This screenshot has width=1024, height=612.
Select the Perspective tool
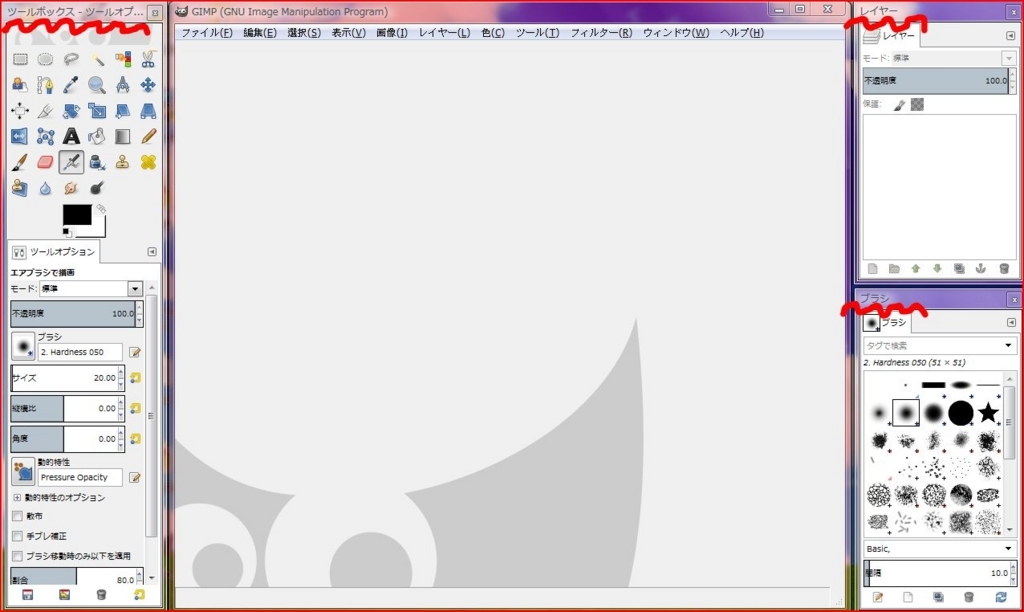(x=148, y=111)
